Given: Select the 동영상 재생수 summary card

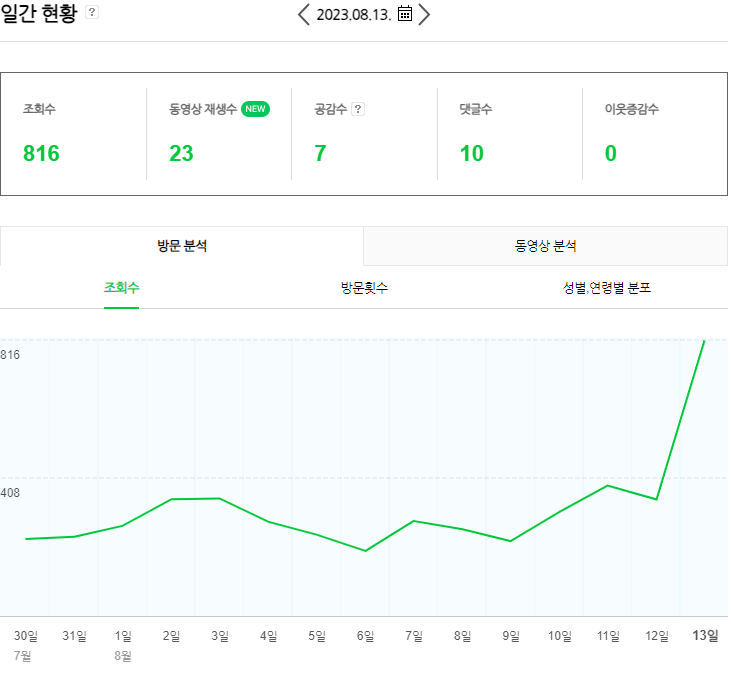Looking at the screenshot, I should click(x=219, y=134).
